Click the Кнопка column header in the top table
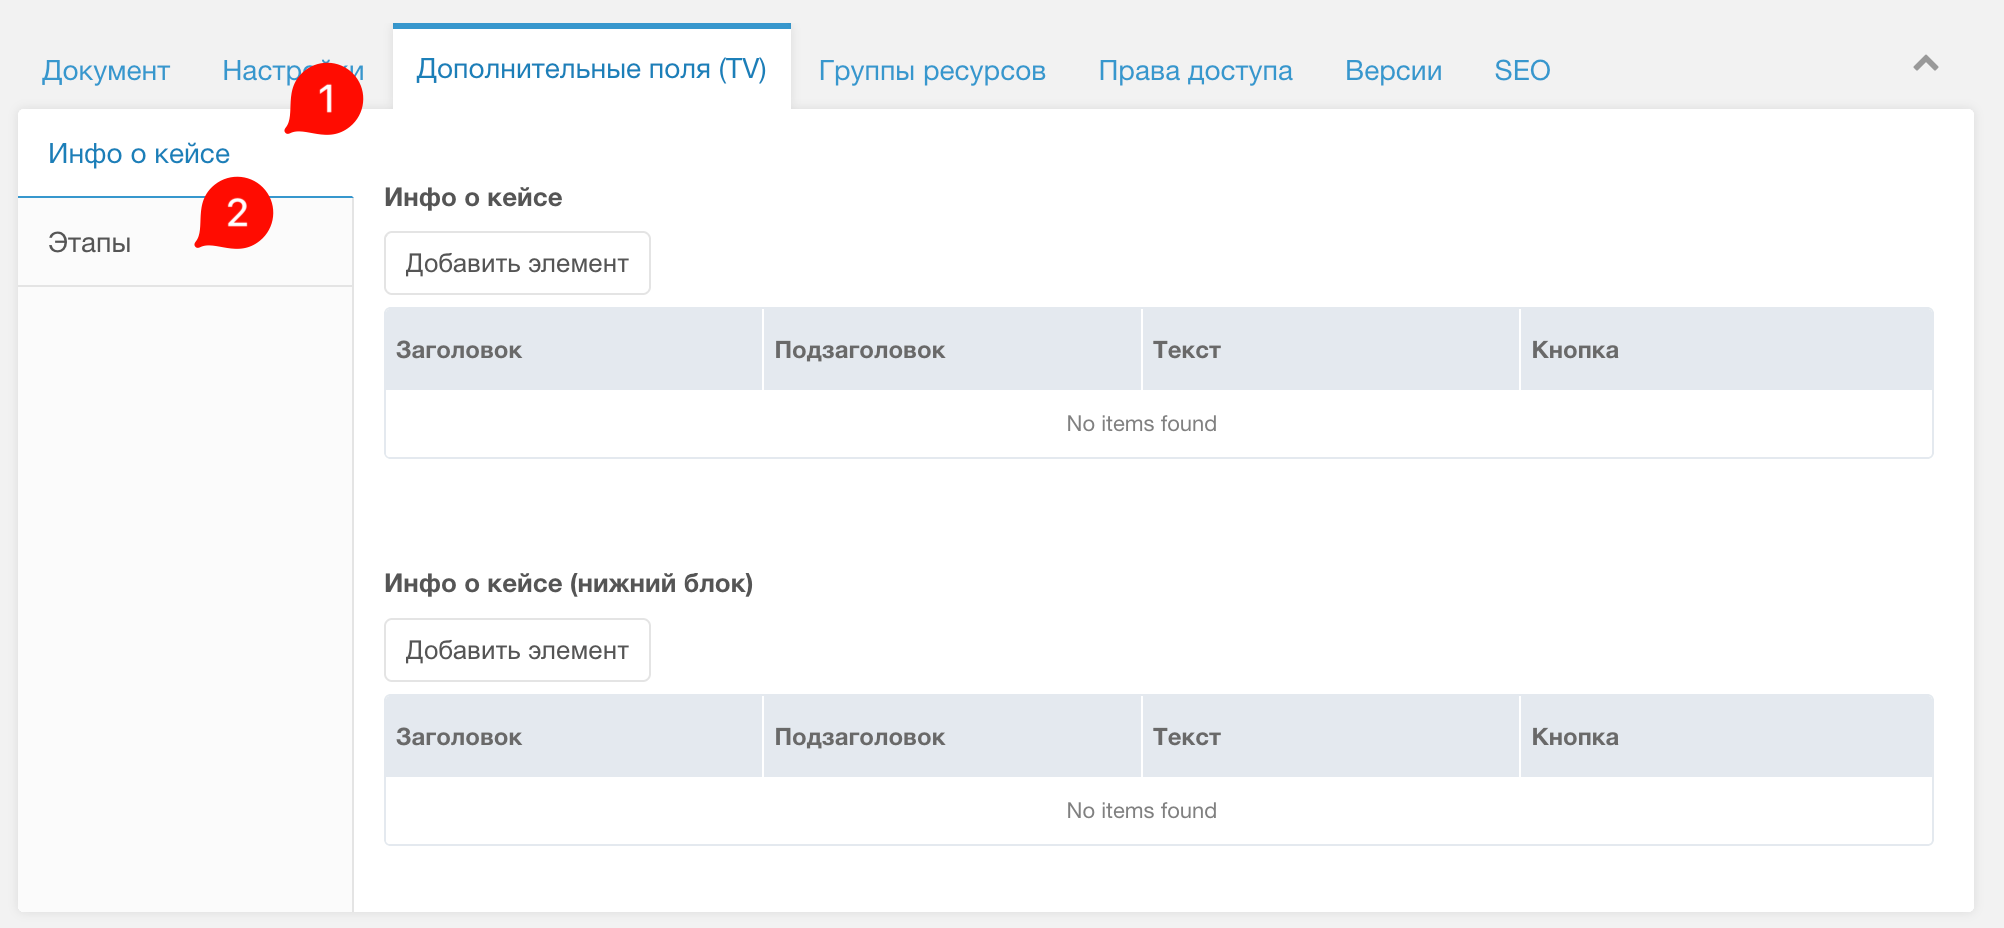The image size is (2004, 928). coord(1575,349)
